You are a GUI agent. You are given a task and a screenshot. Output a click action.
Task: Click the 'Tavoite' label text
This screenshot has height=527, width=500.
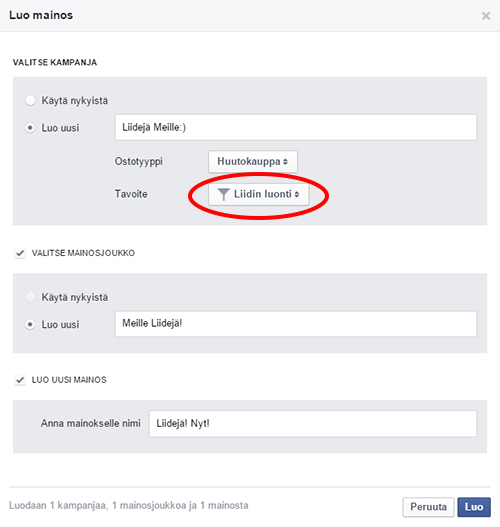[x=131, y=194]
